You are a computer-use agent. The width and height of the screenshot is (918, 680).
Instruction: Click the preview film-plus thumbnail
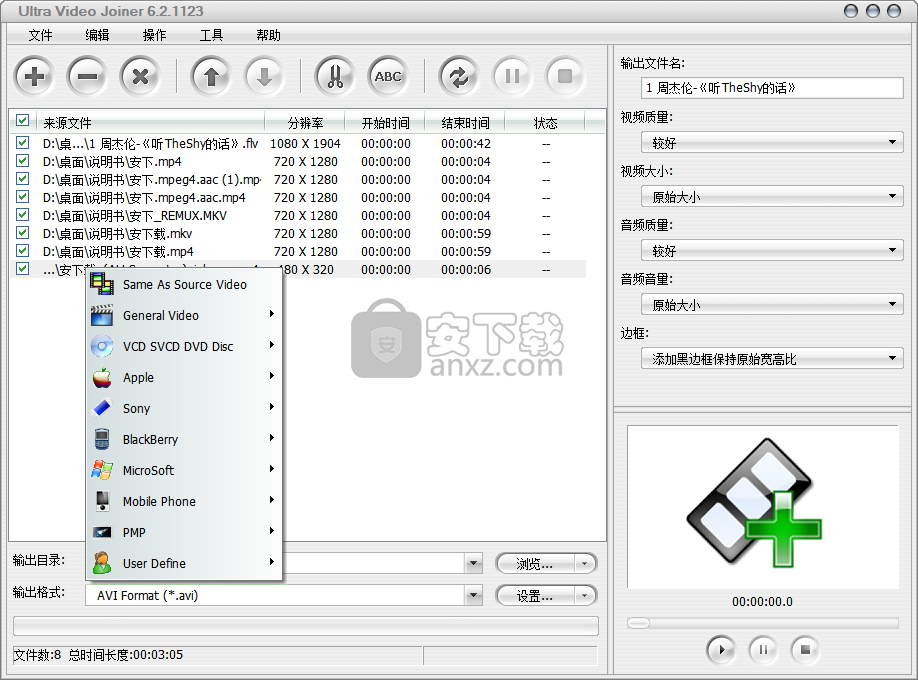pyautogui.click(x=754, y=503)
